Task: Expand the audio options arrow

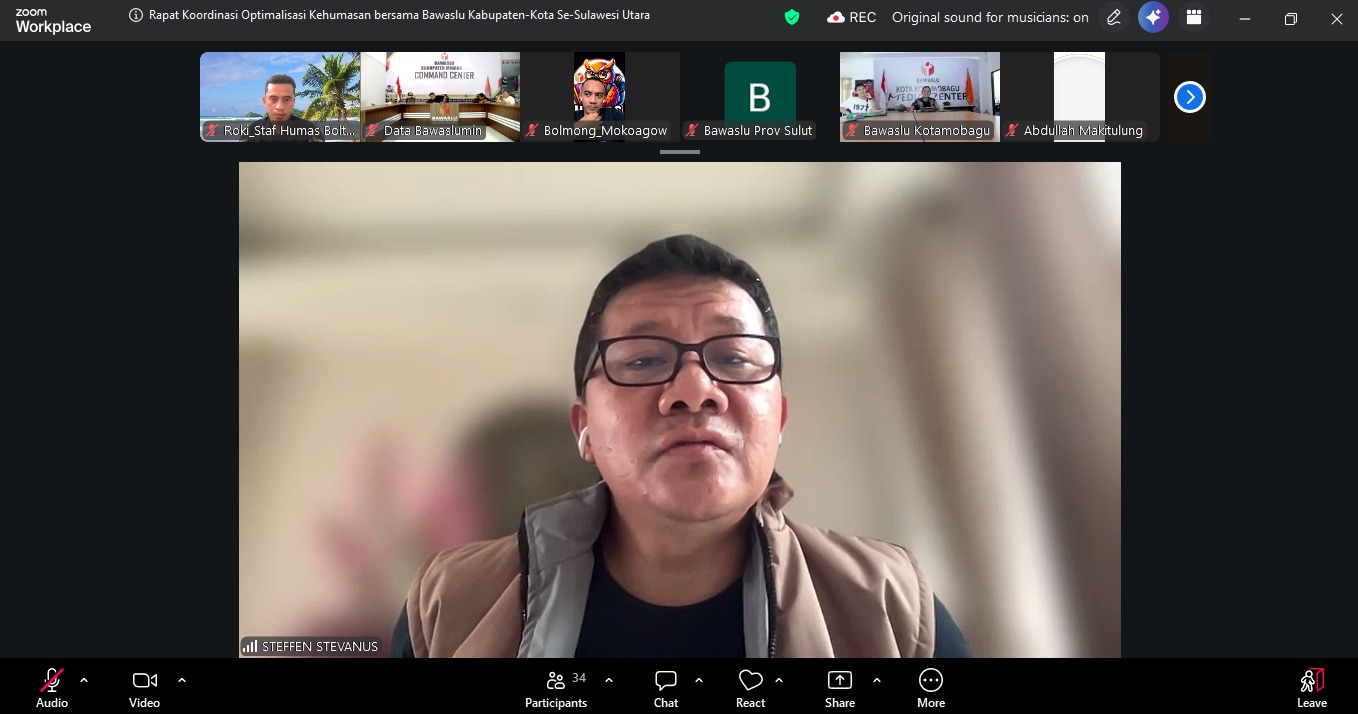Action: pos(84,680)
